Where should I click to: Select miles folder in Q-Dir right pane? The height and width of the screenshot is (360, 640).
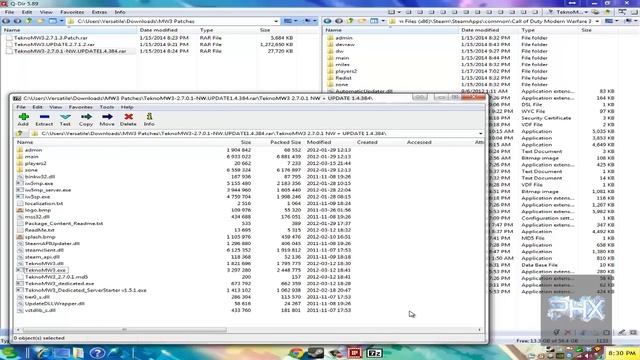pyautogui.click(x=342, y=64)
